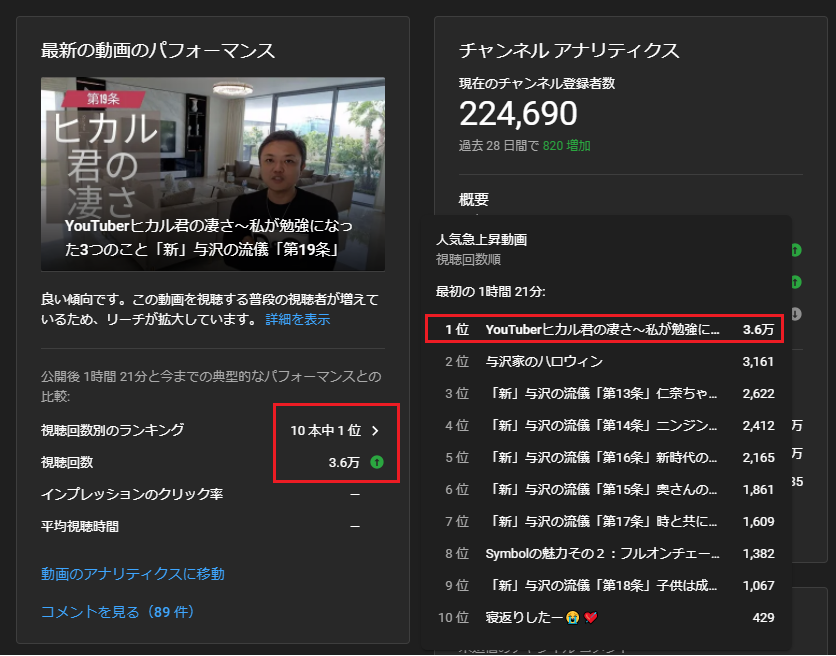Select the 9位 第18条 子供は成 row

pyautogui.click(x=604, y=586)
